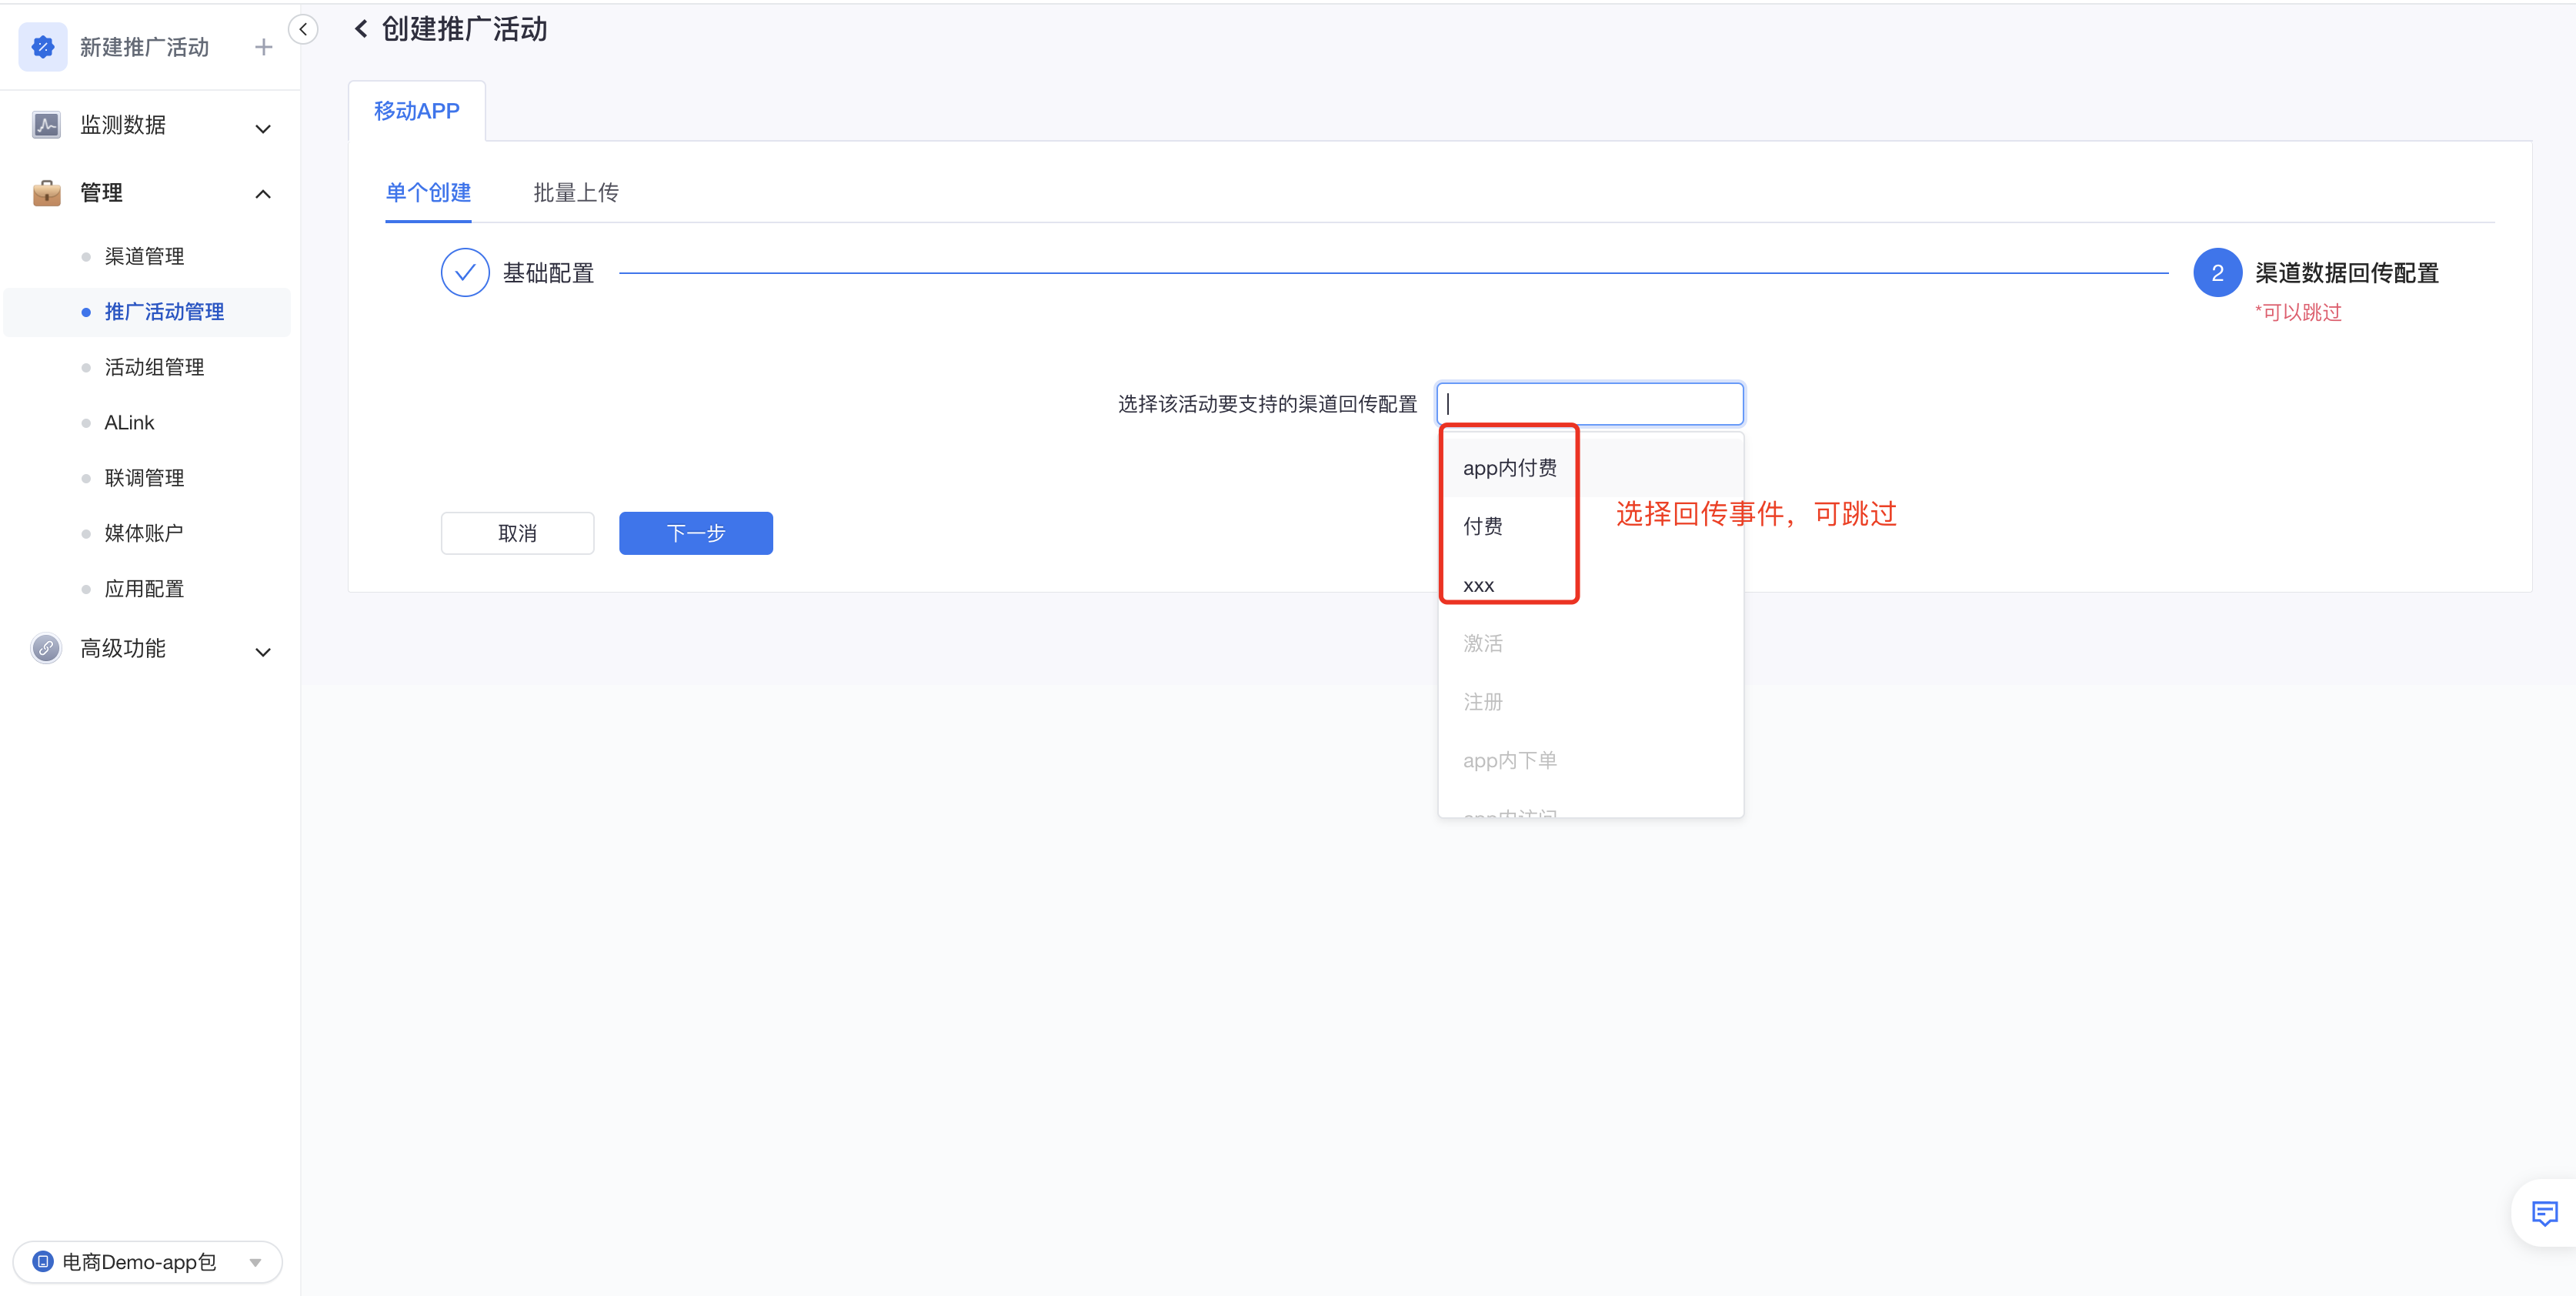
Task: Click the 下一步 button
Action: click(696, 533)
